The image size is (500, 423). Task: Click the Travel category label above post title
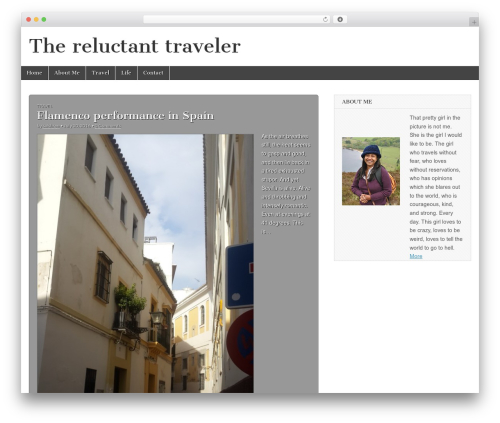(45, 106)
